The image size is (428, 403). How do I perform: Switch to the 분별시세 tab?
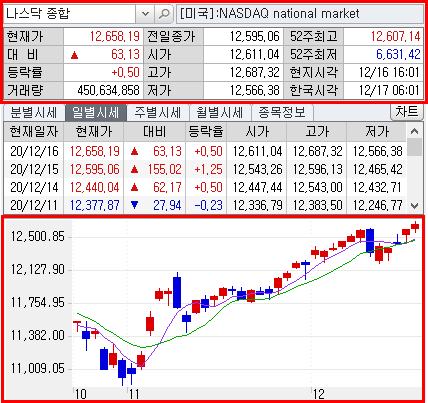[34, 113]
